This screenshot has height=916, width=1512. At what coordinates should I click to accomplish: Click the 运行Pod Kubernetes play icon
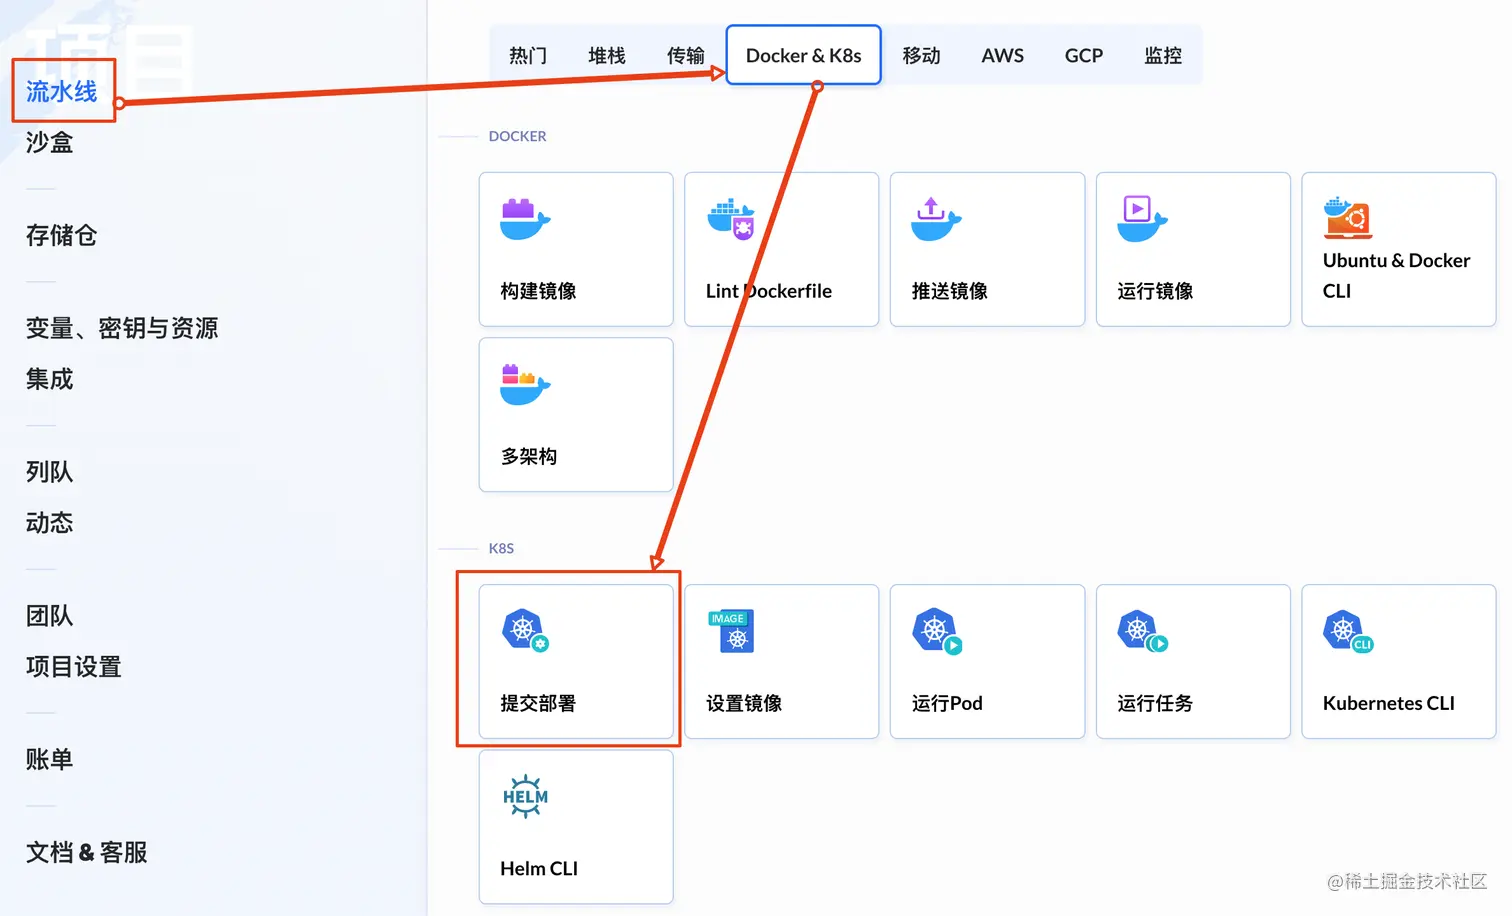click(x=937, y=631)
